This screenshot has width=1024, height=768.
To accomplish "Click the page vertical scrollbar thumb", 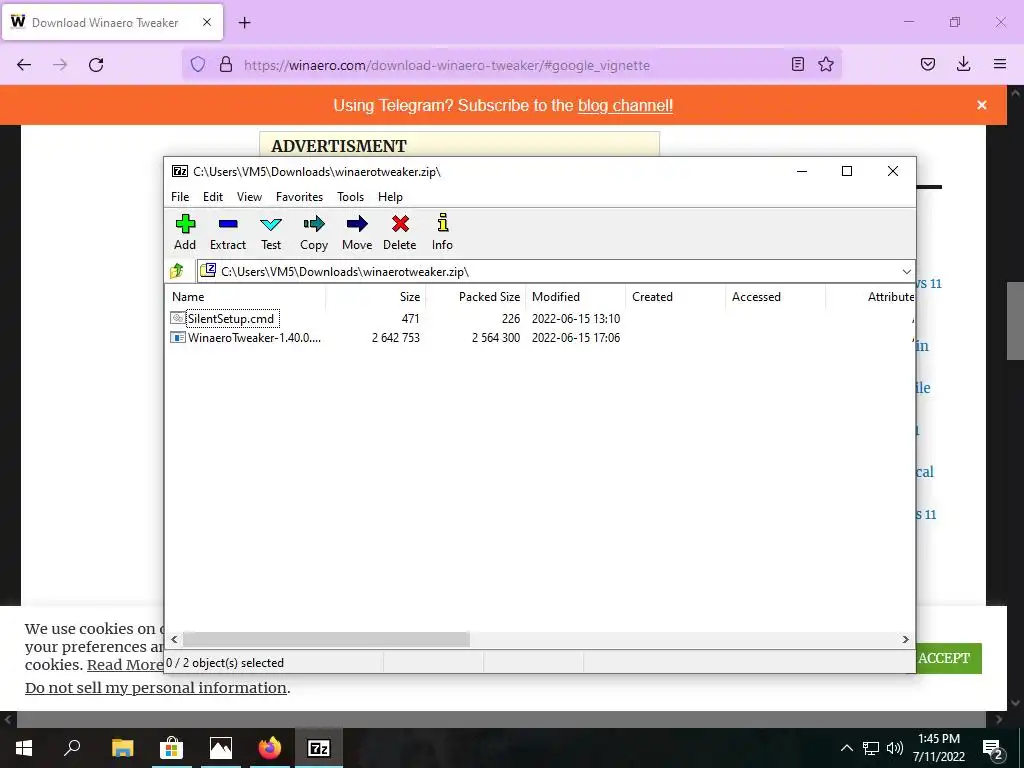I will pyautogui.click(x=1015, y=321).
